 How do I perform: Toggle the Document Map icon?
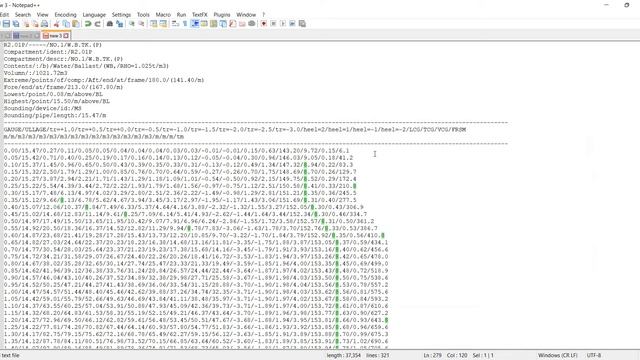[213, 24]
